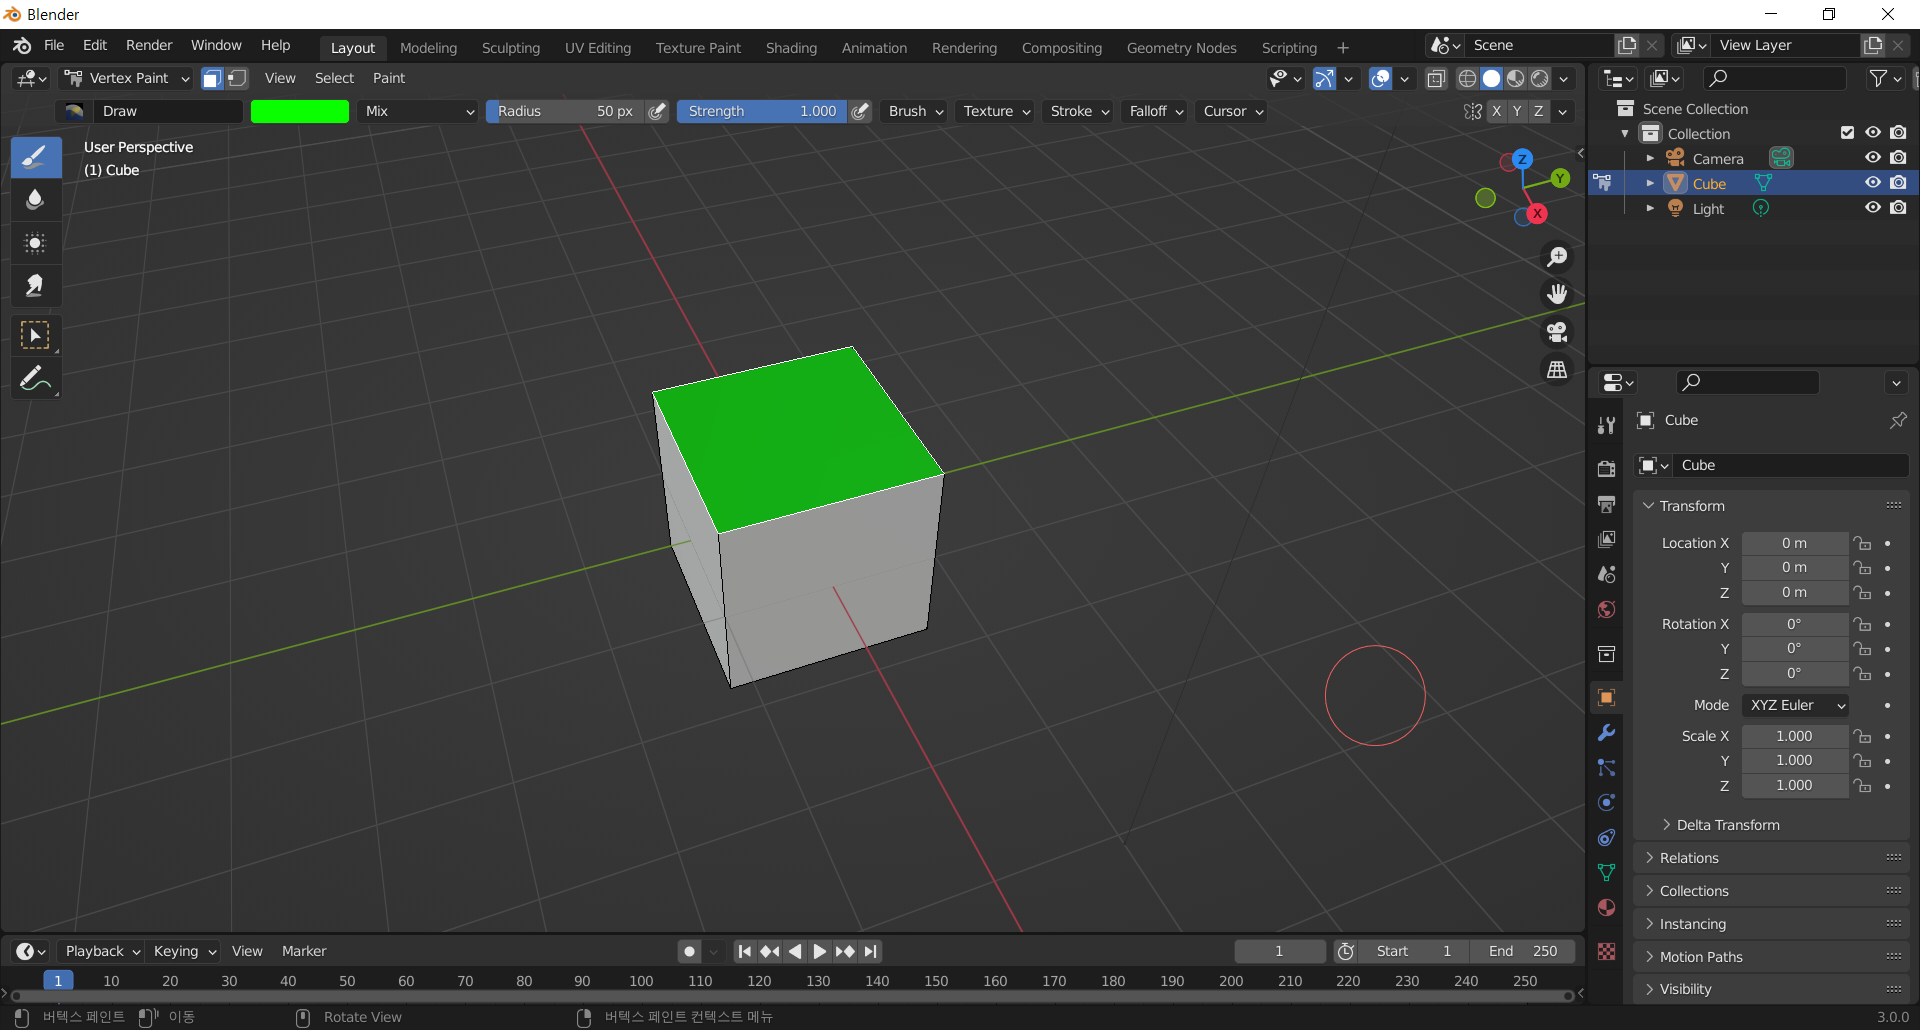This screenshot has width=1920, height=1030.
Task: Select the Draw brush tool
Action: click(35, 157)
